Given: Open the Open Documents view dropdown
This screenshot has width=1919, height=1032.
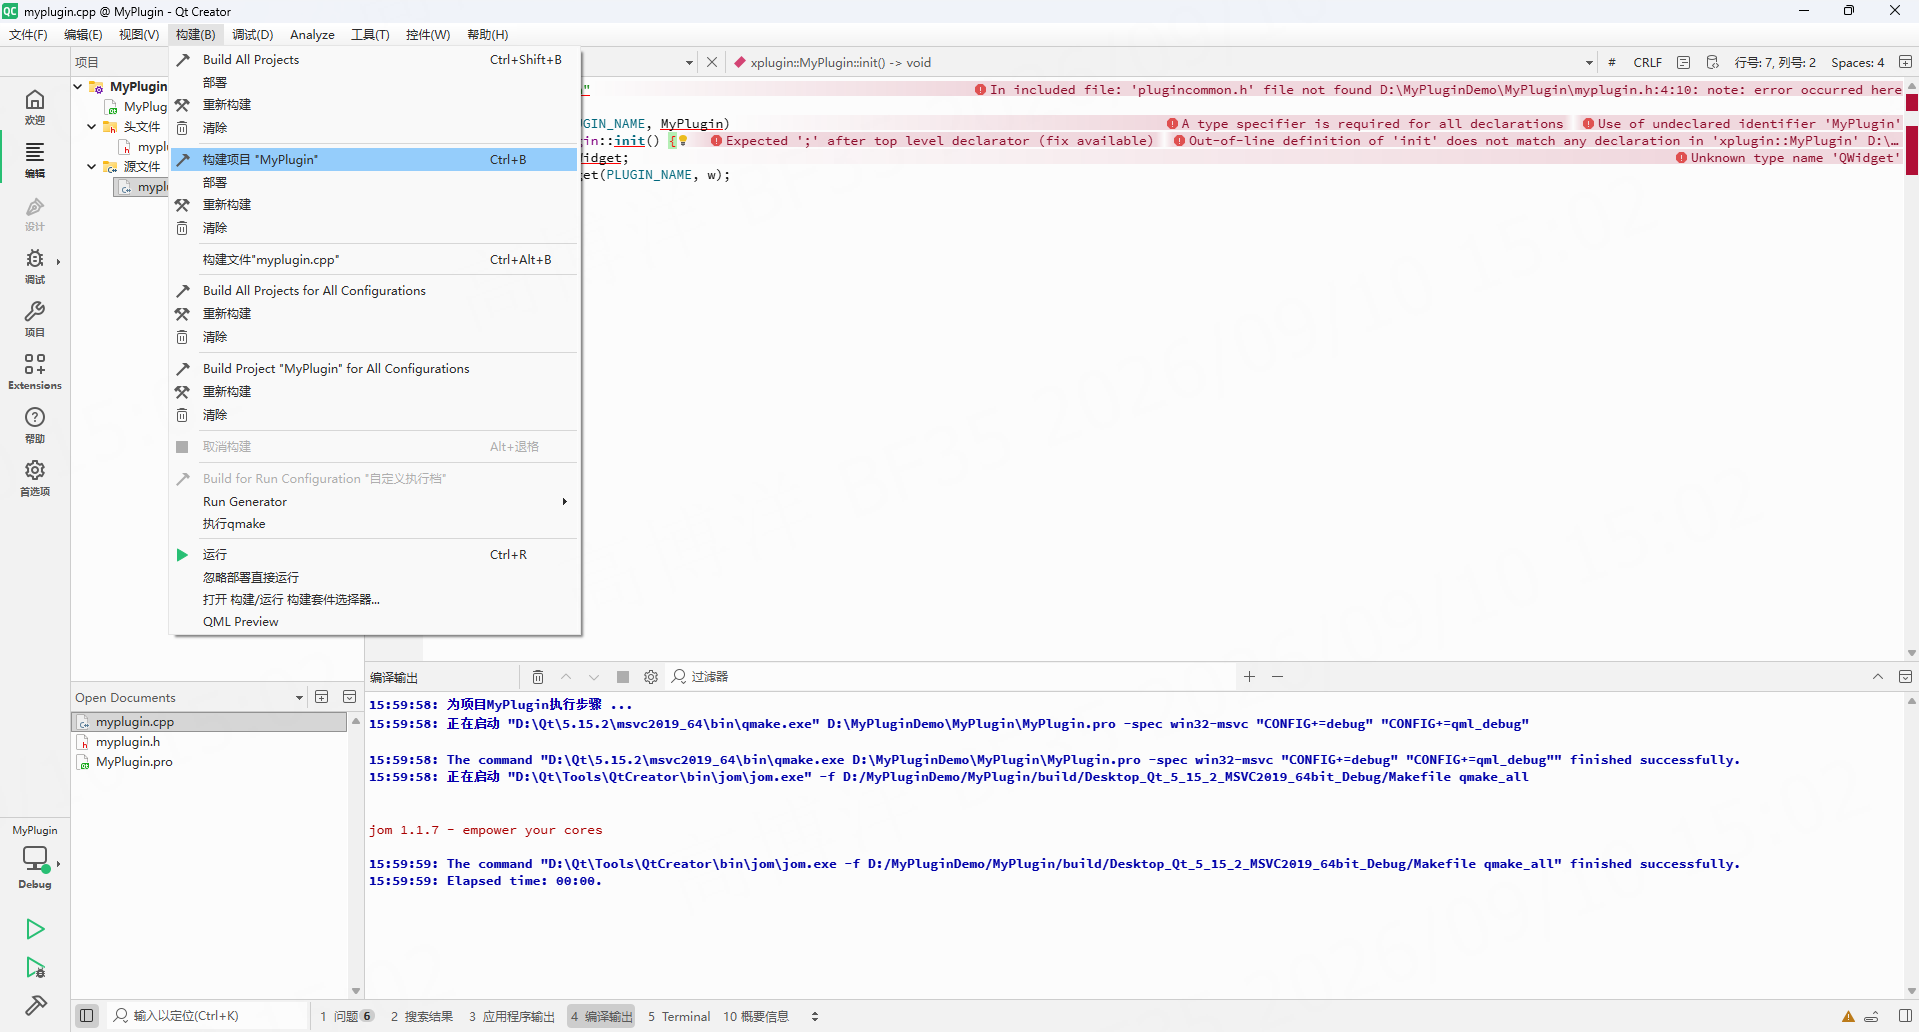Looking at the screenshot, I should point(299,698).
